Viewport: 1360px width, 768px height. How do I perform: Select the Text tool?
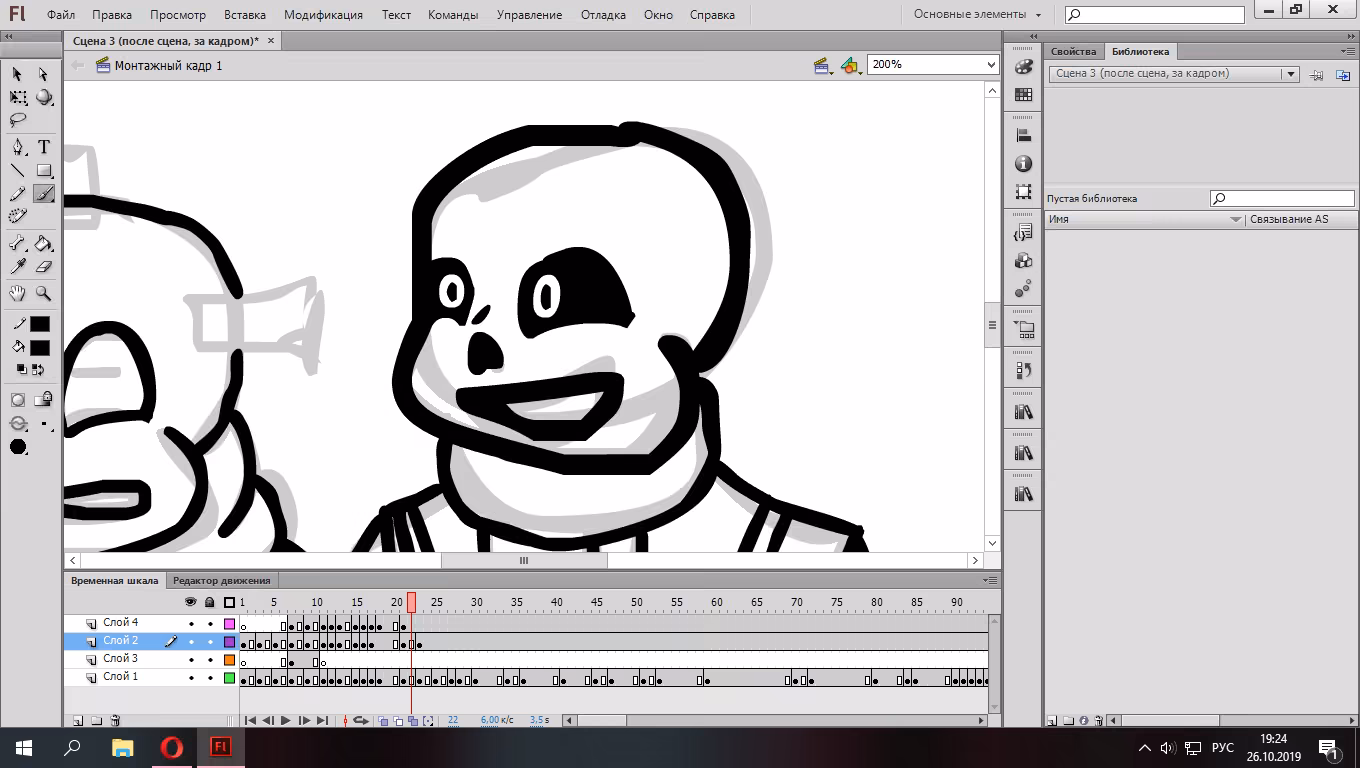point(43,147)
